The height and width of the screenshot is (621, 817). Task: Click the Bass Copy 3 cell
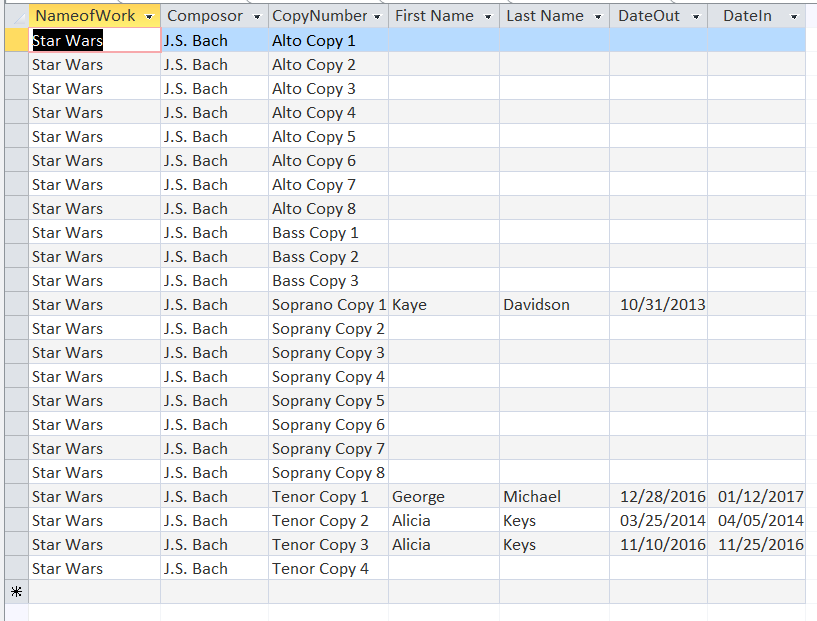tap(328, 280)
